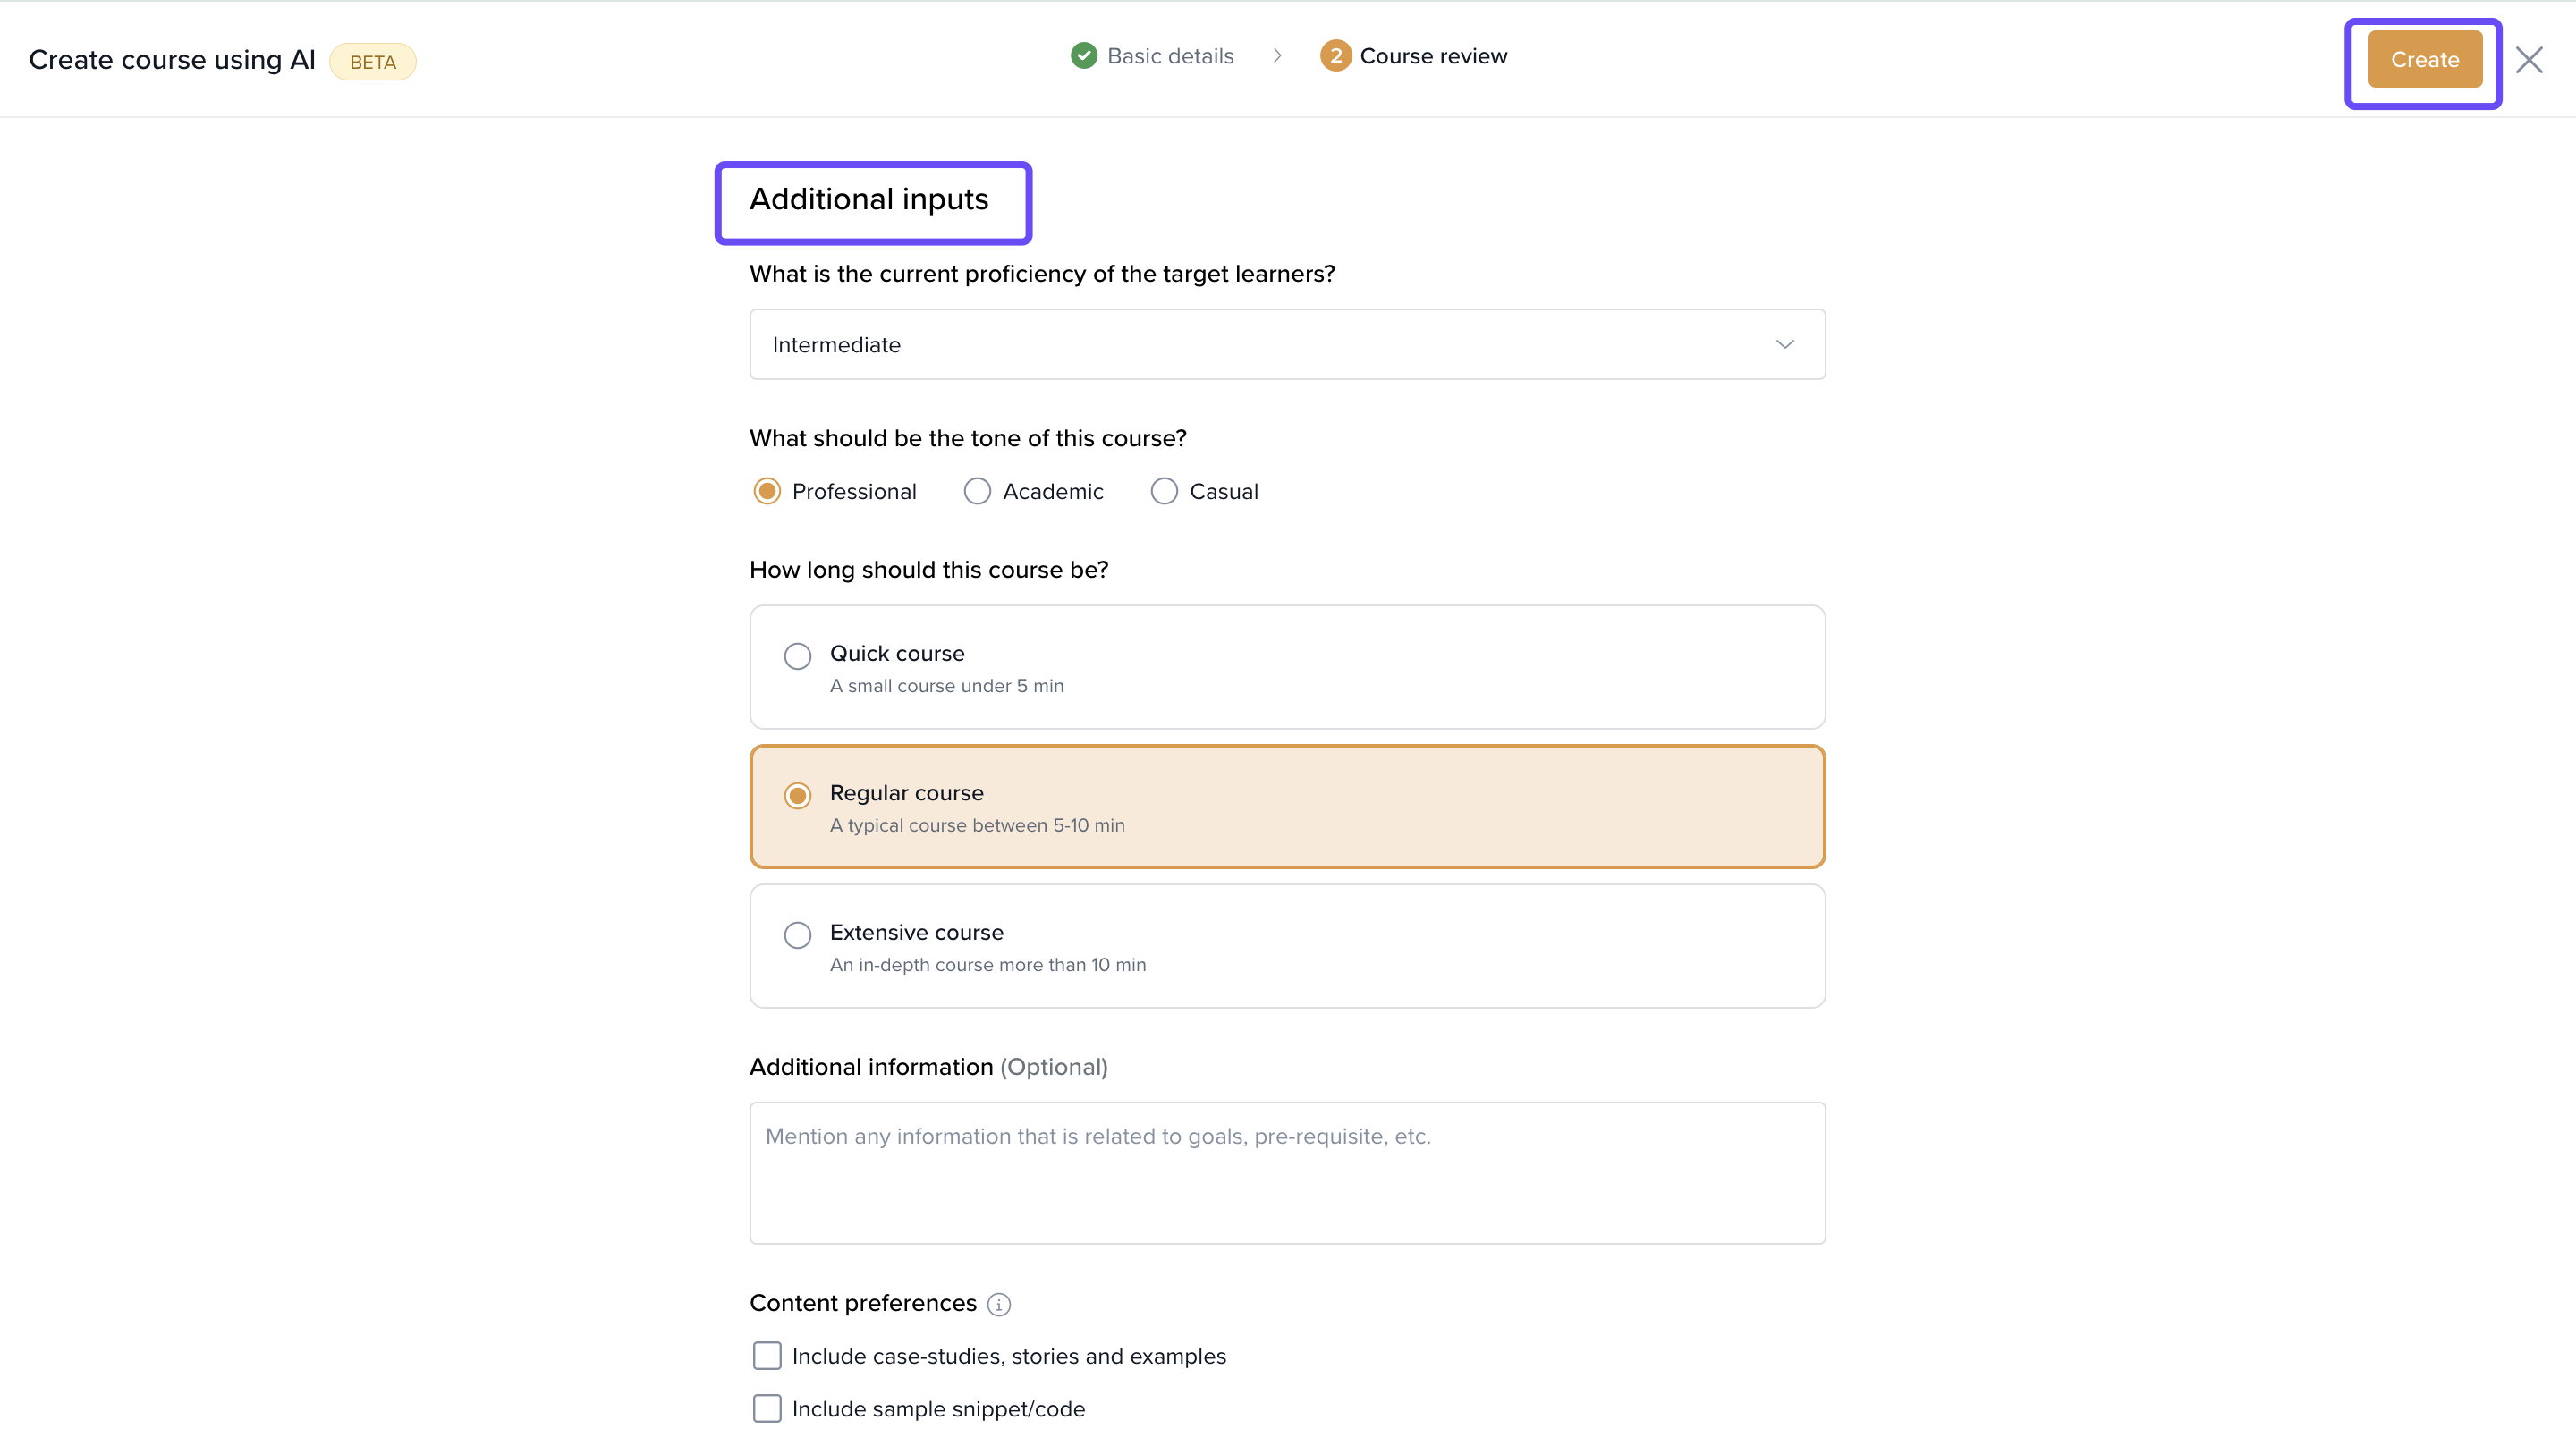Image resolution: width=2576 pixels, height=1454 pixels.
Task: Click the green Basic details checkmark icon
Action: [1083, 56]
